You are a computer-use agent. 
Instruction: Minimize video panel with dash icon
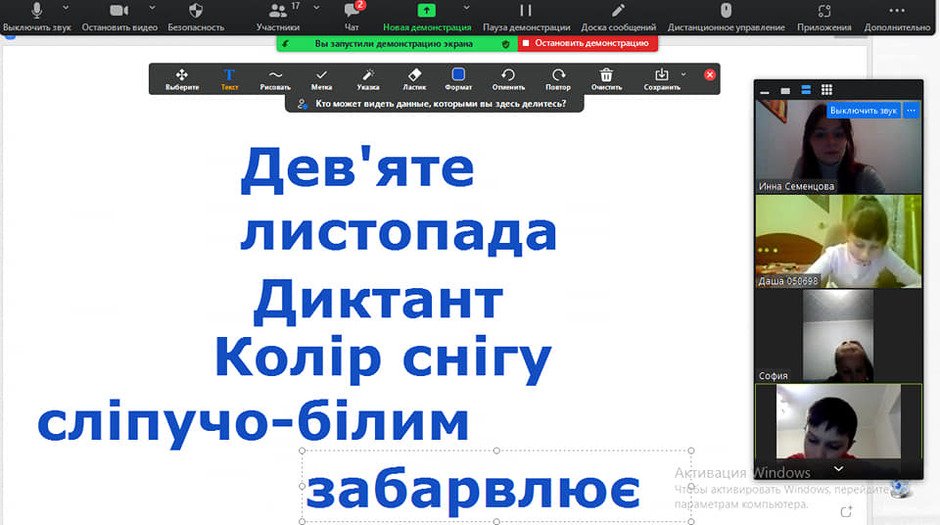764,90
